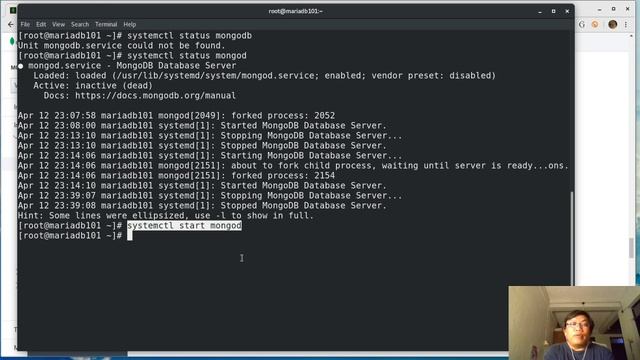Maximize the terminal window

click(x=553, y=11)
